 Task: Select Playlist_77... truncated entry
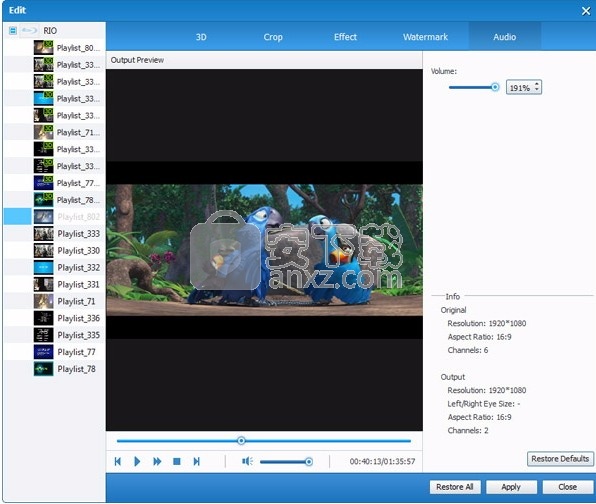point(54,183)
